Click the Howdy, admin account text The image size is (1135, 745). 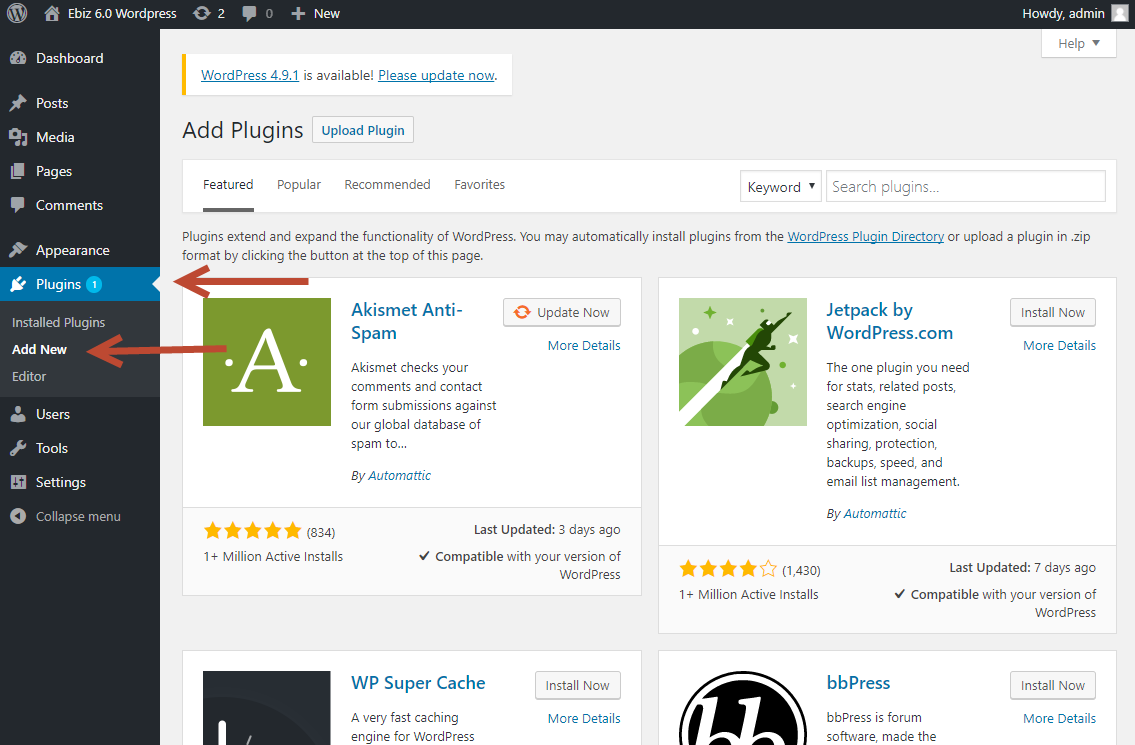[1063, 13]
